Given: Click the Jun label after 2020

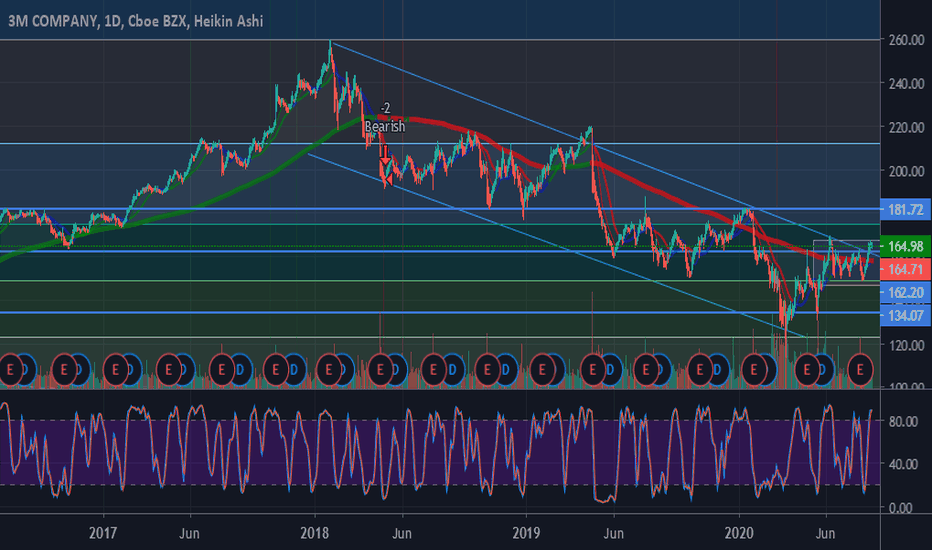Looking at the screenshot, I should [x=825, y=533].
